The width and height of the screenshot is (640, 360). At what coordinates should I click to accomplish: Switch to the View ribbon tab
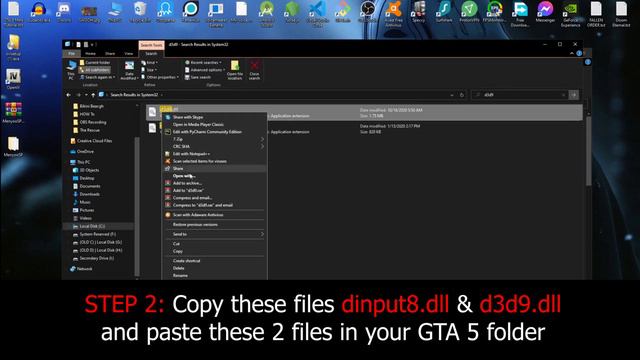tap(129, 53)
